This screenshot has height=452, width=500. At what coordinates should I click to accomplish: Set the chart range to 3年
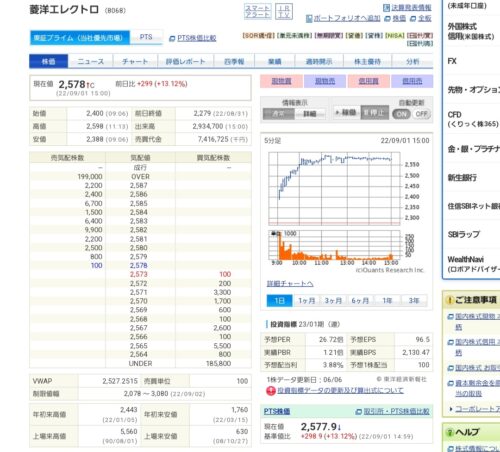click(x=414, y=301)
